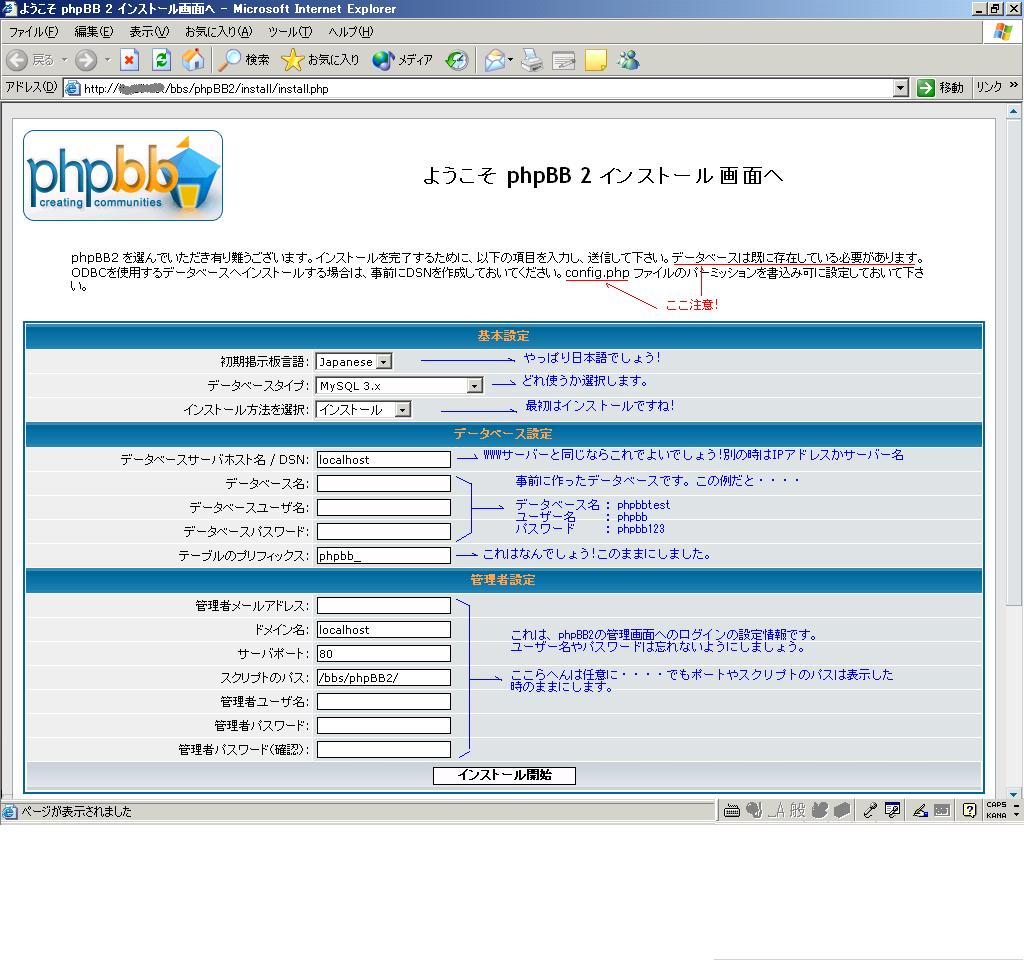Click the リンク toolbar label
Screen dimensions: 1024x970
989,88
